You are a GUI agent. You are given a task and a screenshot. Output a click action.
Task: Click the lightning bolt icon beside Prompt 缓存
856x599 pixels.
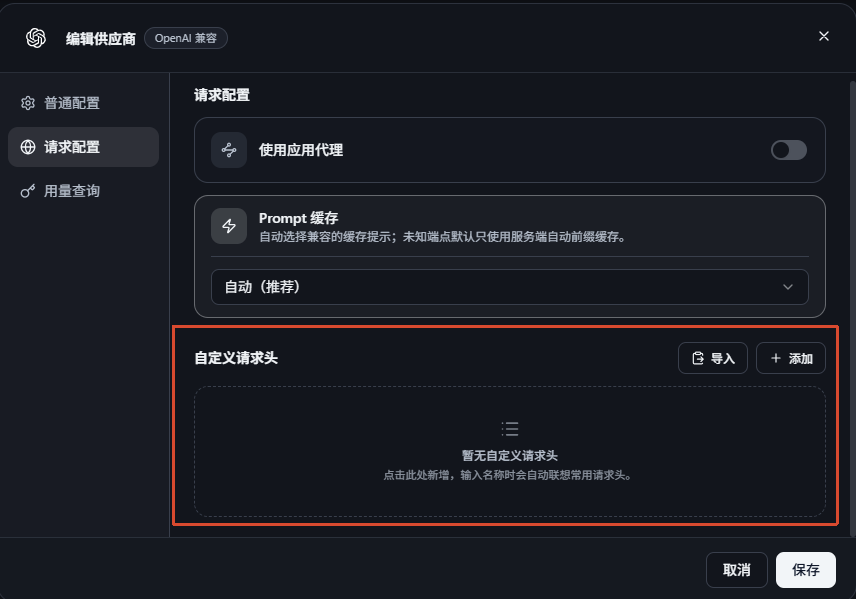point(229,226)
